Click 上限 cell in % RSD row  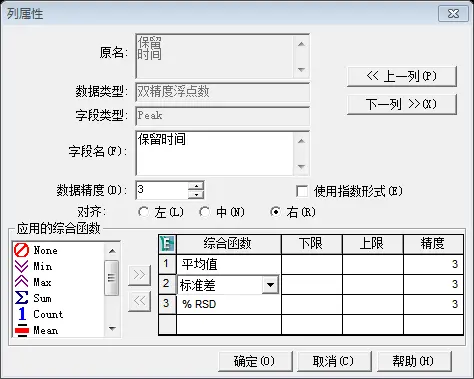pos(373,304)
